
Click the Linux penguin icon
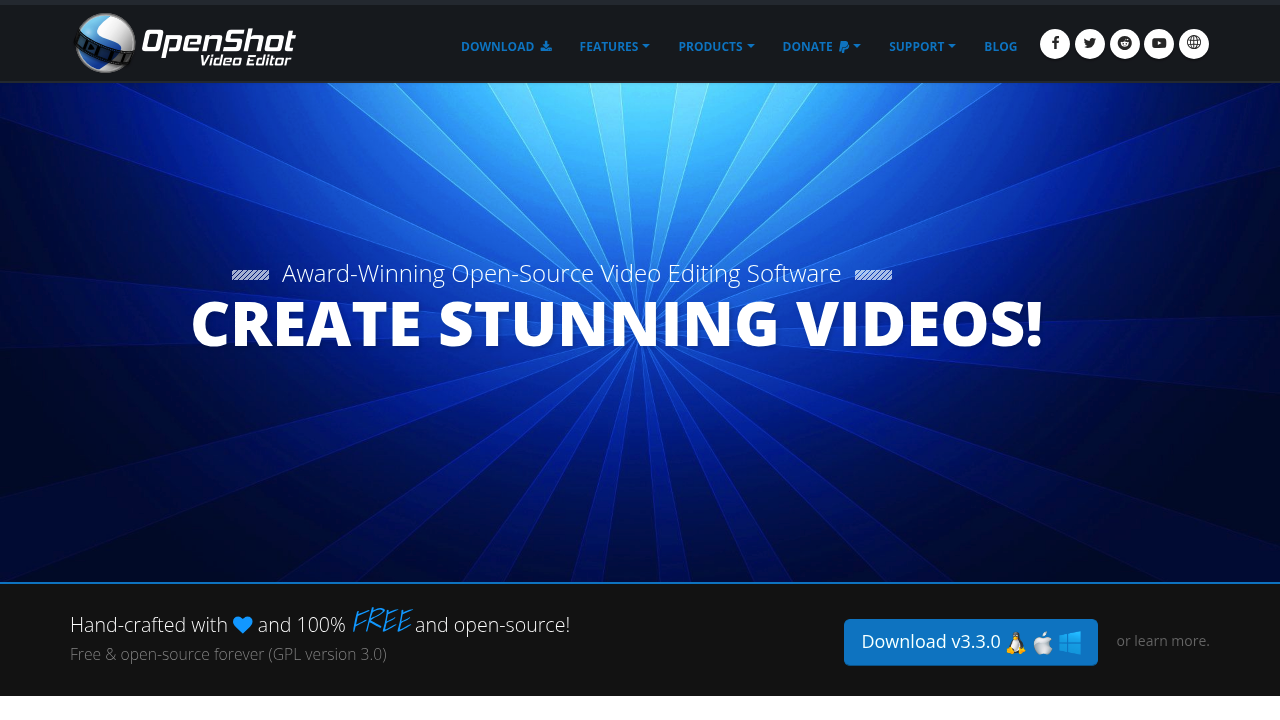1016,643
